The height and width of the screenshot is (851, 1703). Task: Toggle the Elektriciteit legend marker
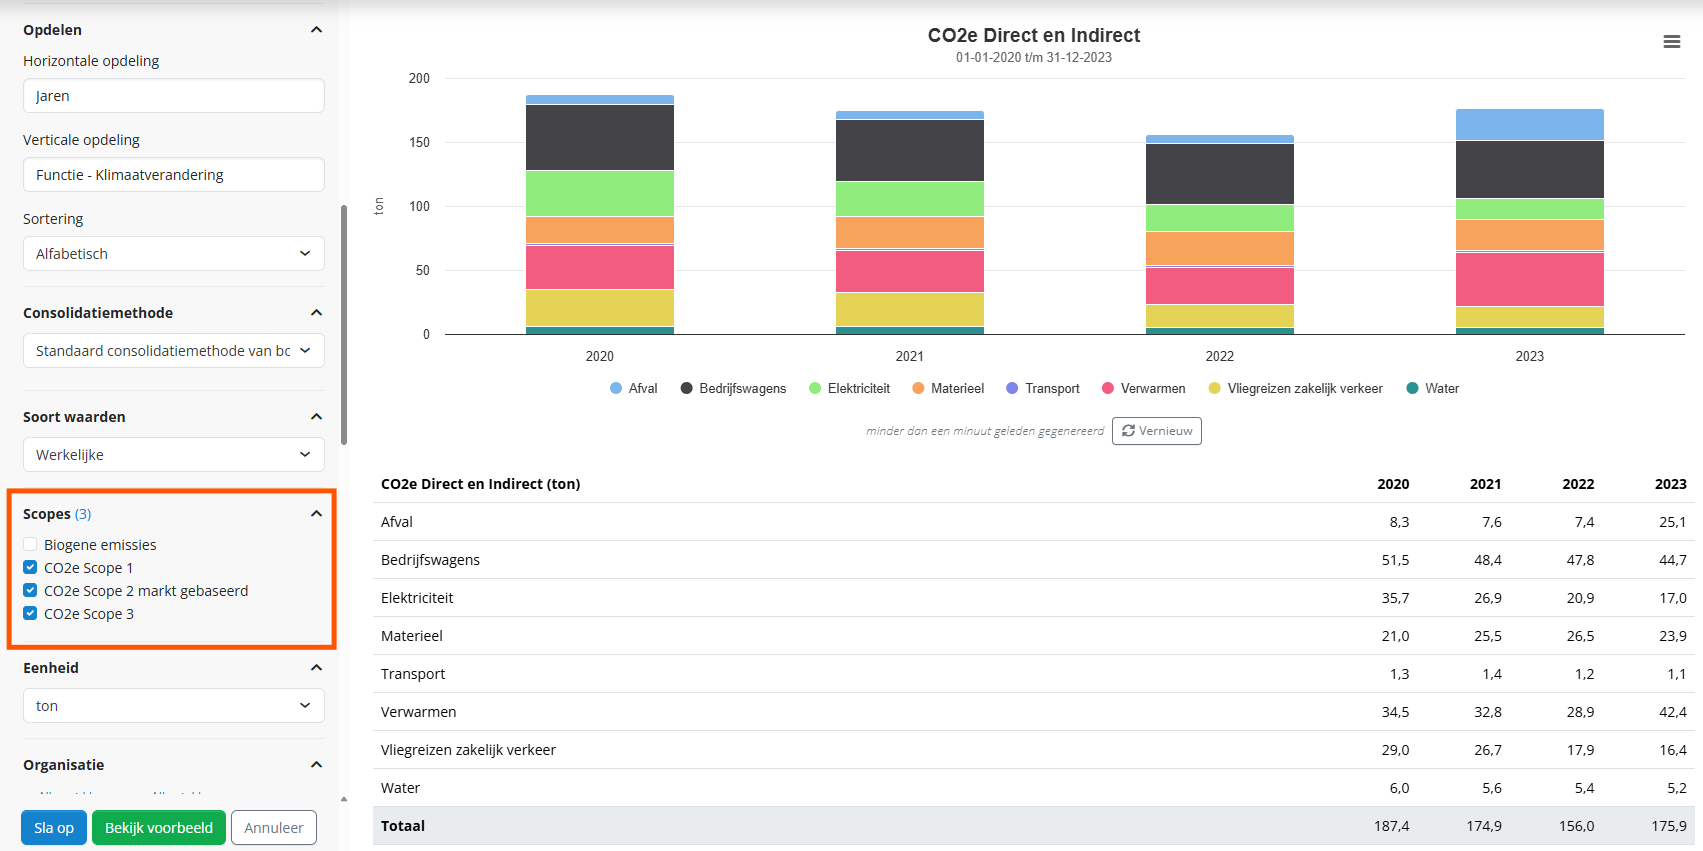point(815,388)
